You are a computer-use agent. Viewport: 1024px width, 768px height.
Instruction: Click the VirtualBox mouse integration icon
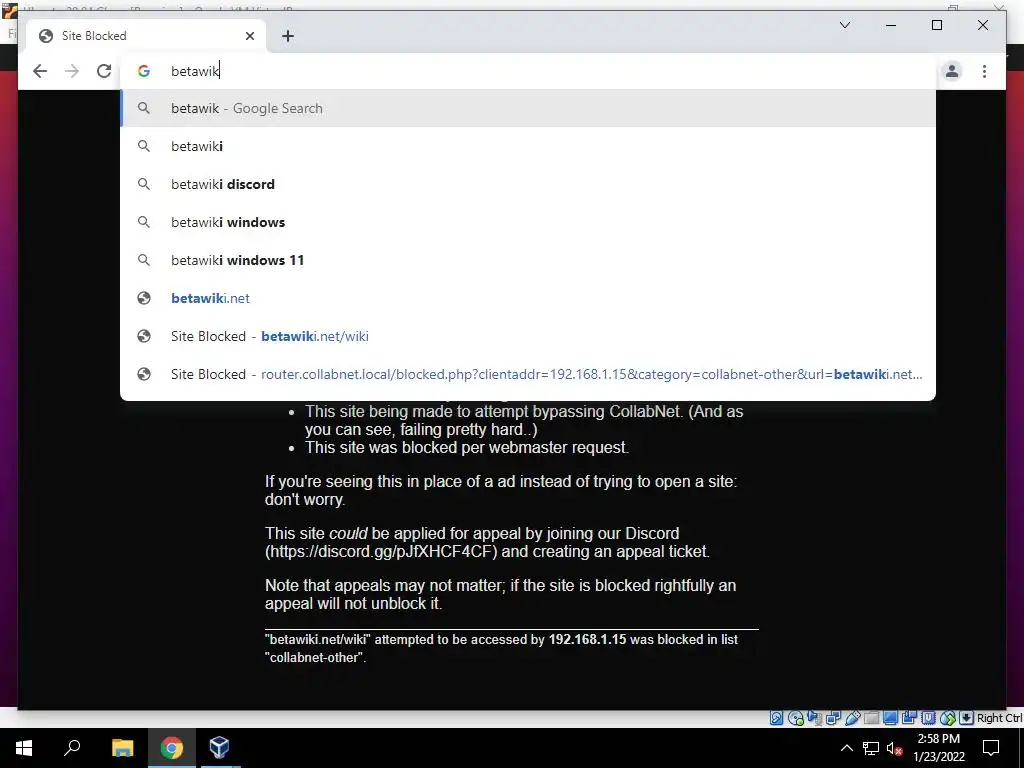point(948,718)
